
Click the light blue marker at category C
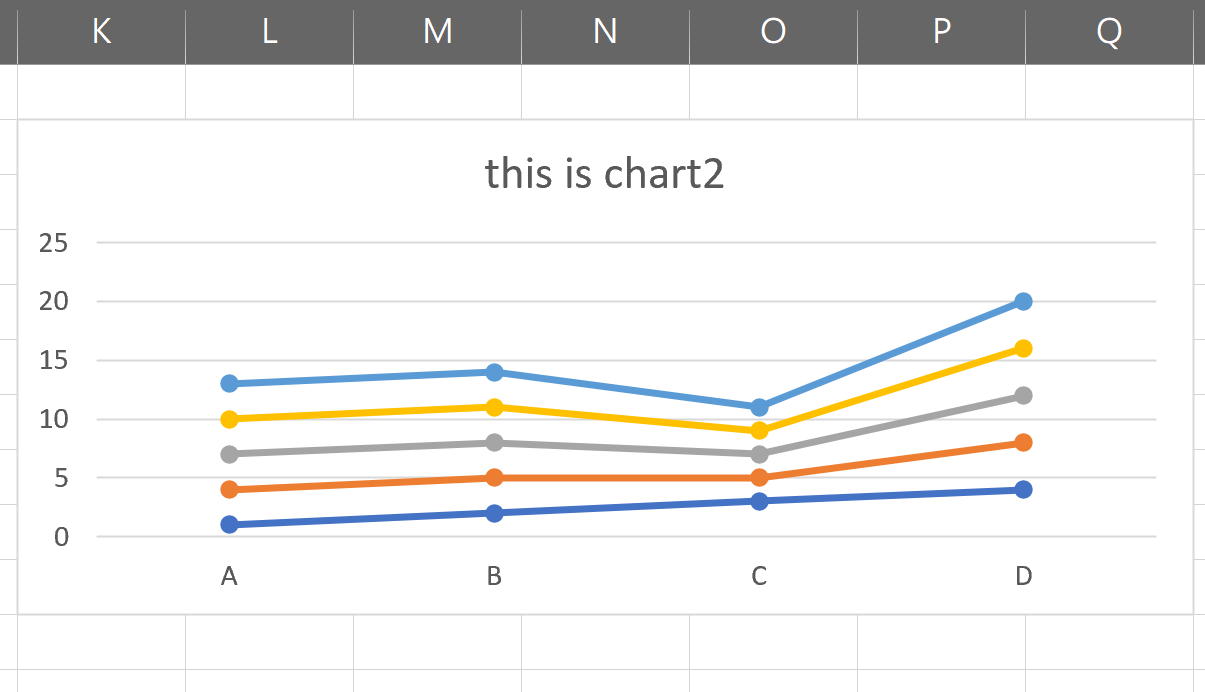coord(759,407)
